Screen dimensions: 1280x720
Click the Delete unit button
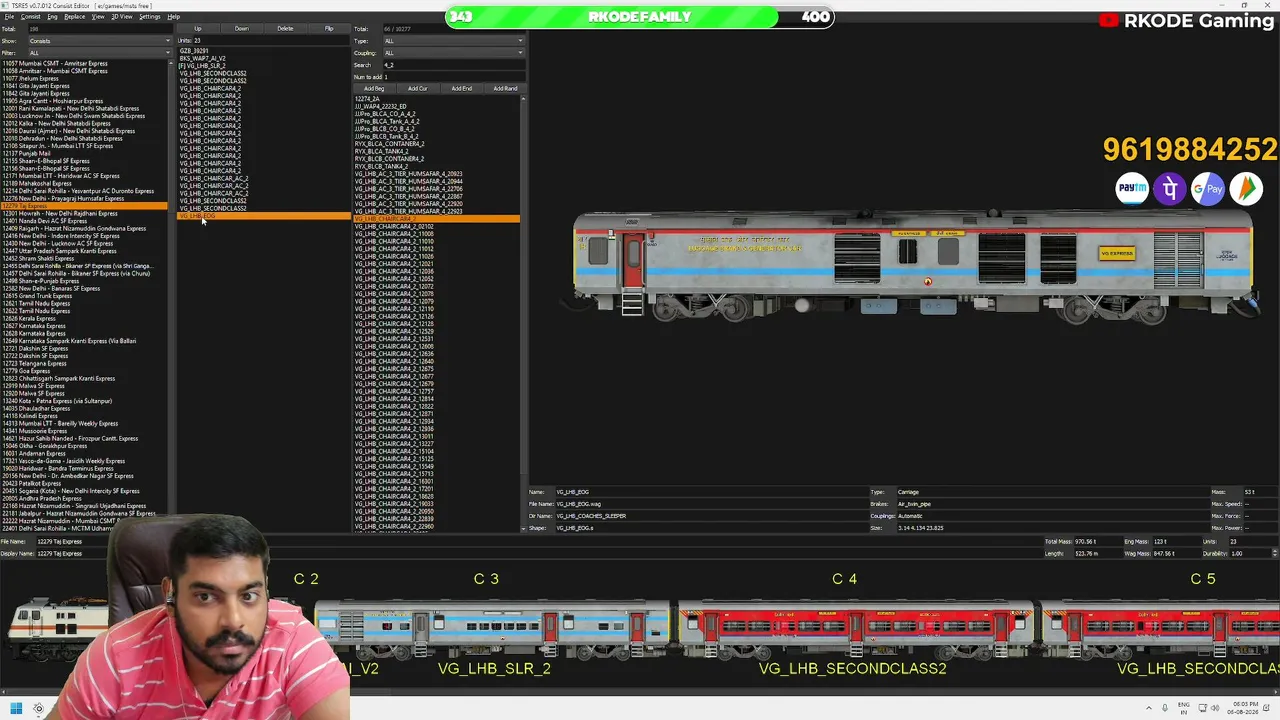click(x=286, y=29)
